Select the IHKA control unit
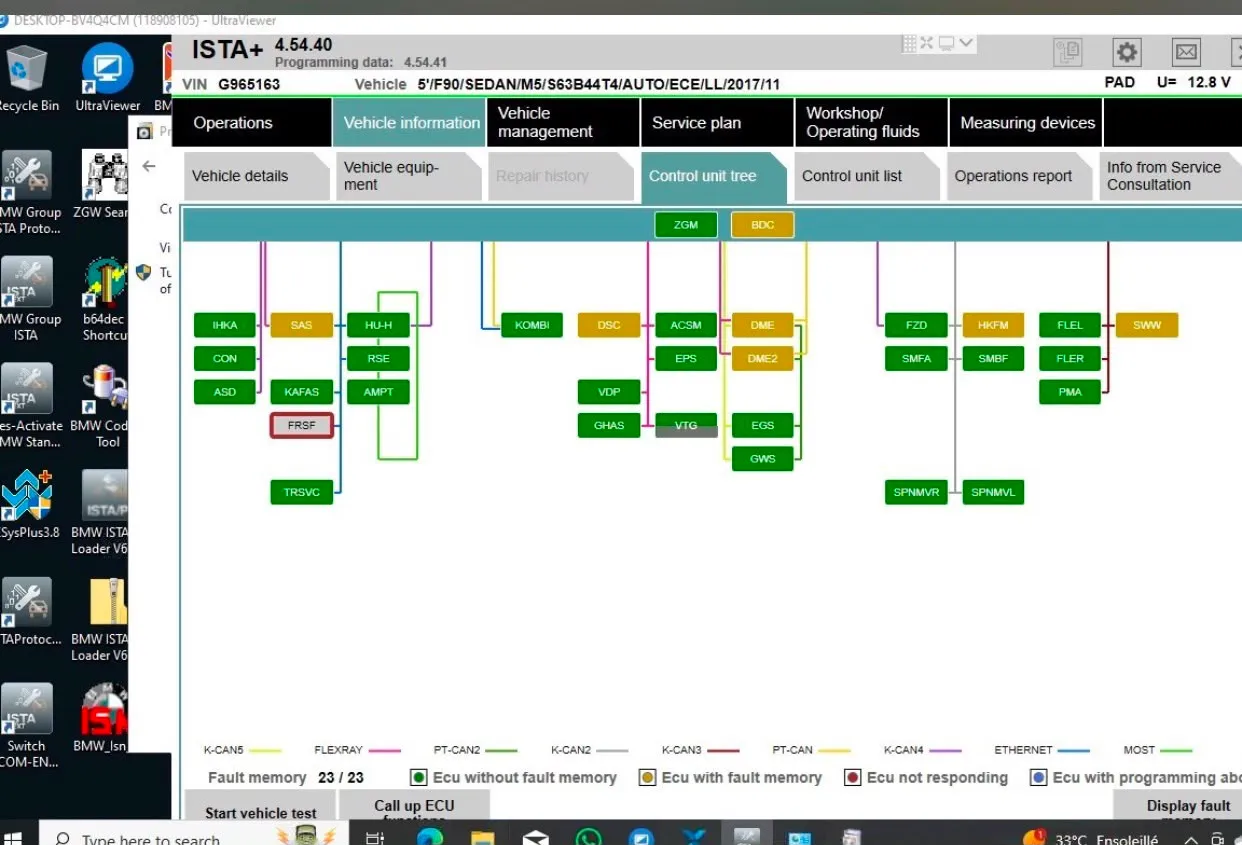Viewport: 1242px width, 845px height. click(225, 325)
